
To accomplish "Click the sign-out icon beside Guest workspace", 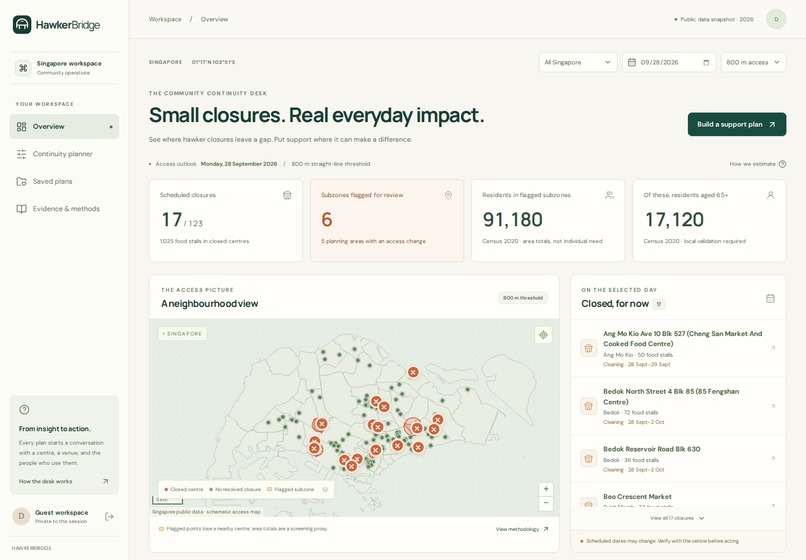I will click(x=109, y=516).
